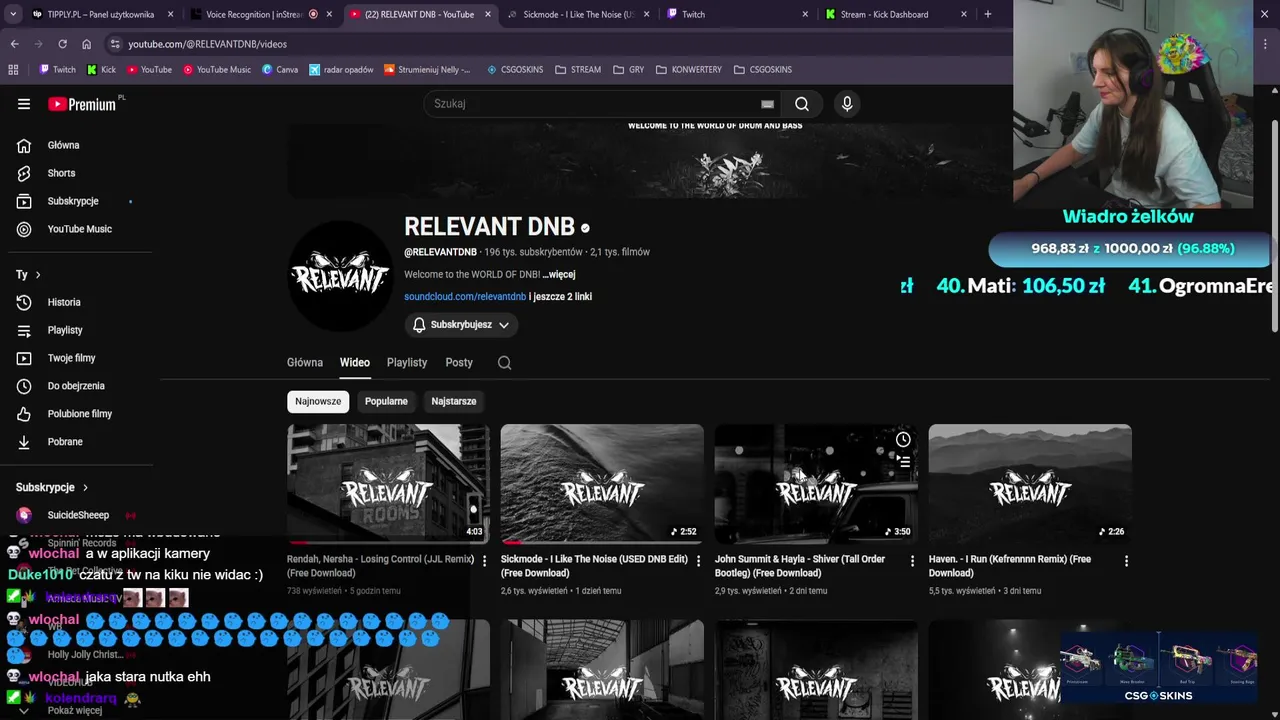The height and width of the screenshot is (720, 1280).
Task: Expand the Ty section chevron
Action: pos(38,275)
